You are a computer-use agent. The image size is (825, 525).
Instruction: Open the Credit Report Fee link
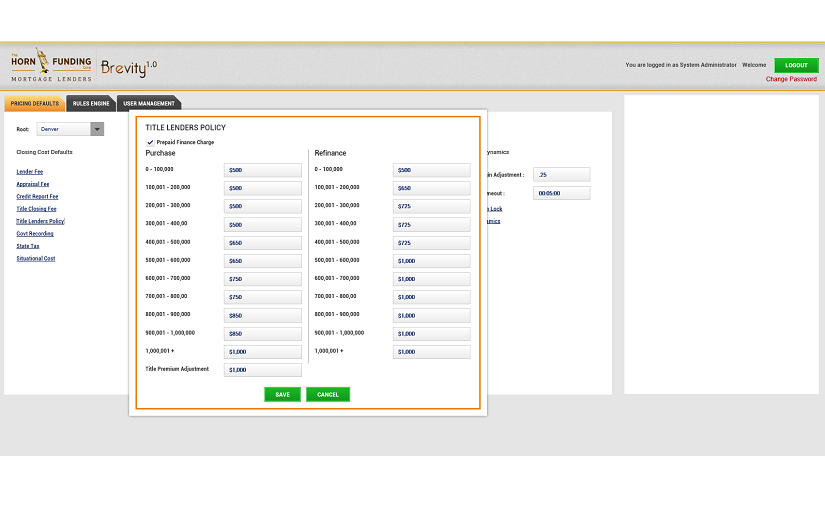pyautogui.click(x=37, y=196)
